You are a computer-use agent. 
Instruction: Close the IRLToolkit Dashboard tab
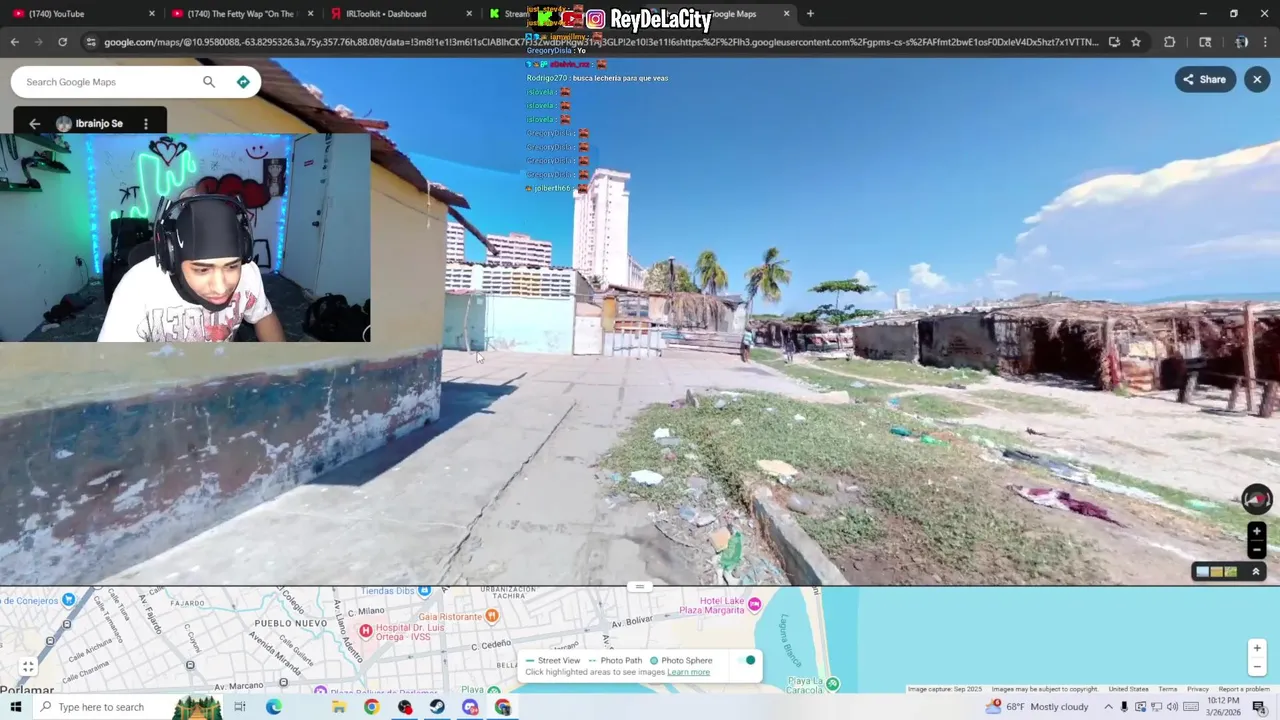click(x=469, y=14)
